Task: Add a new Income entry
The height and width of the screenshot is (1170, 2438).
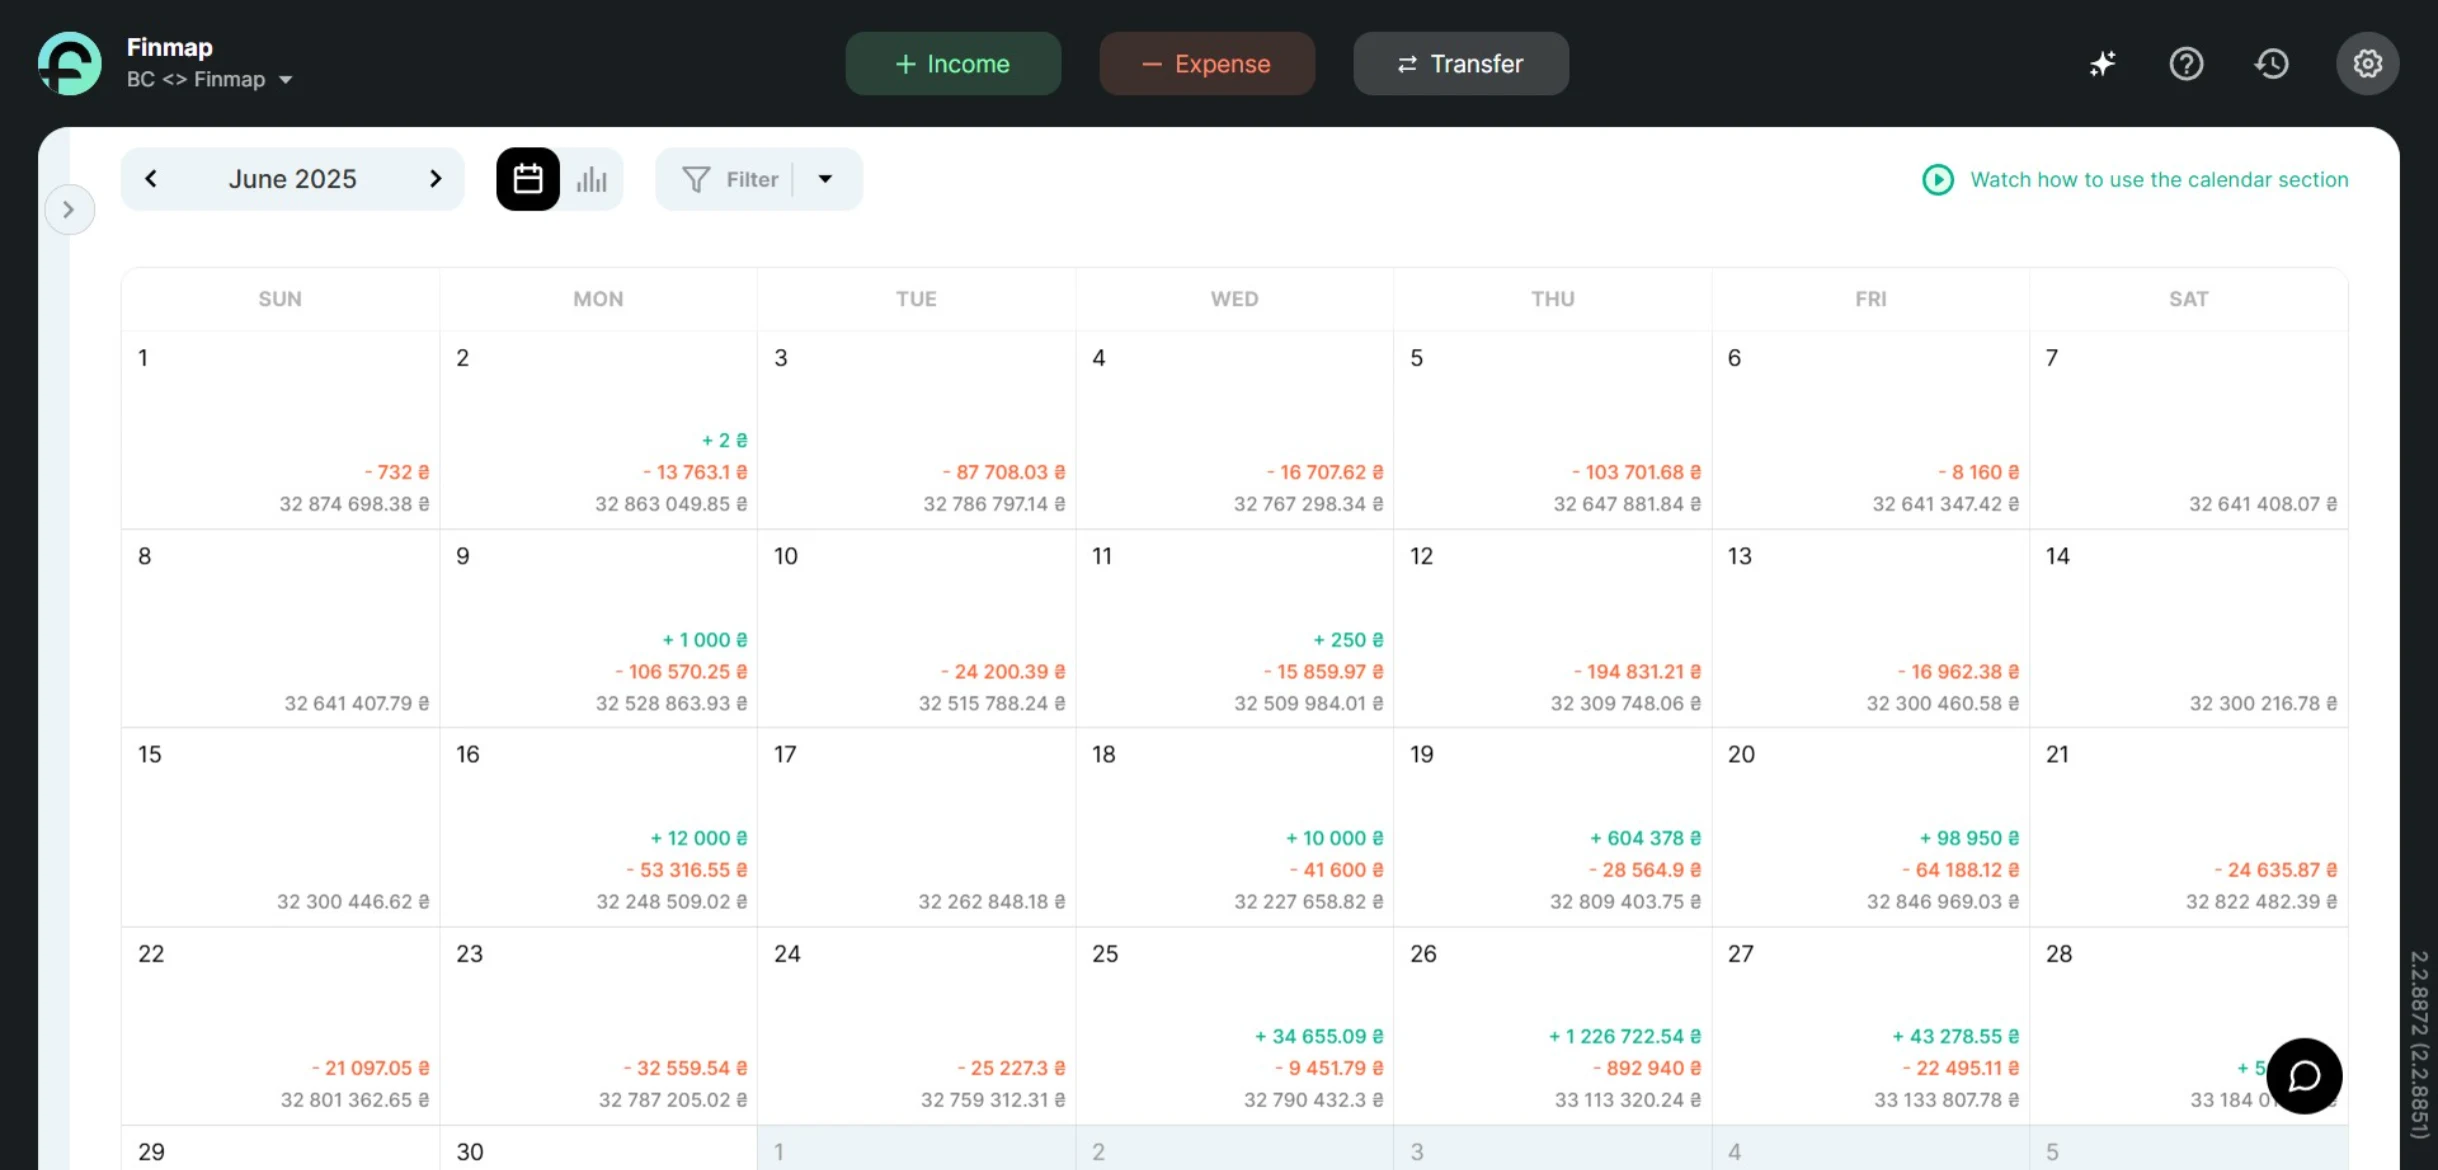Action: 952,63
